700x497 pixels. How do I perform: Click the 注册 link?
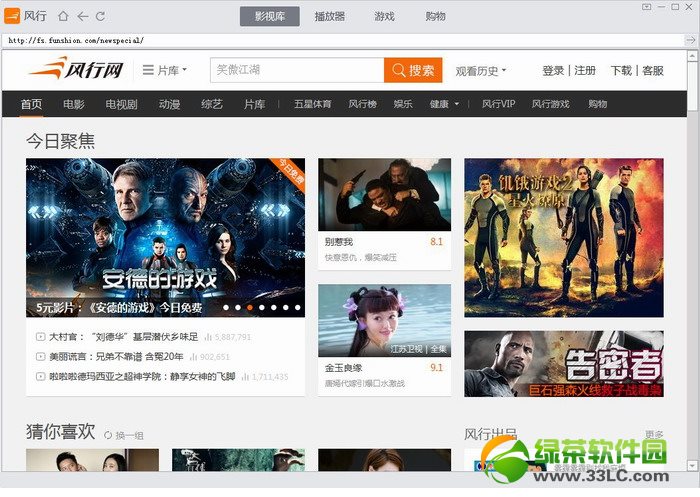tap(585, 71)
